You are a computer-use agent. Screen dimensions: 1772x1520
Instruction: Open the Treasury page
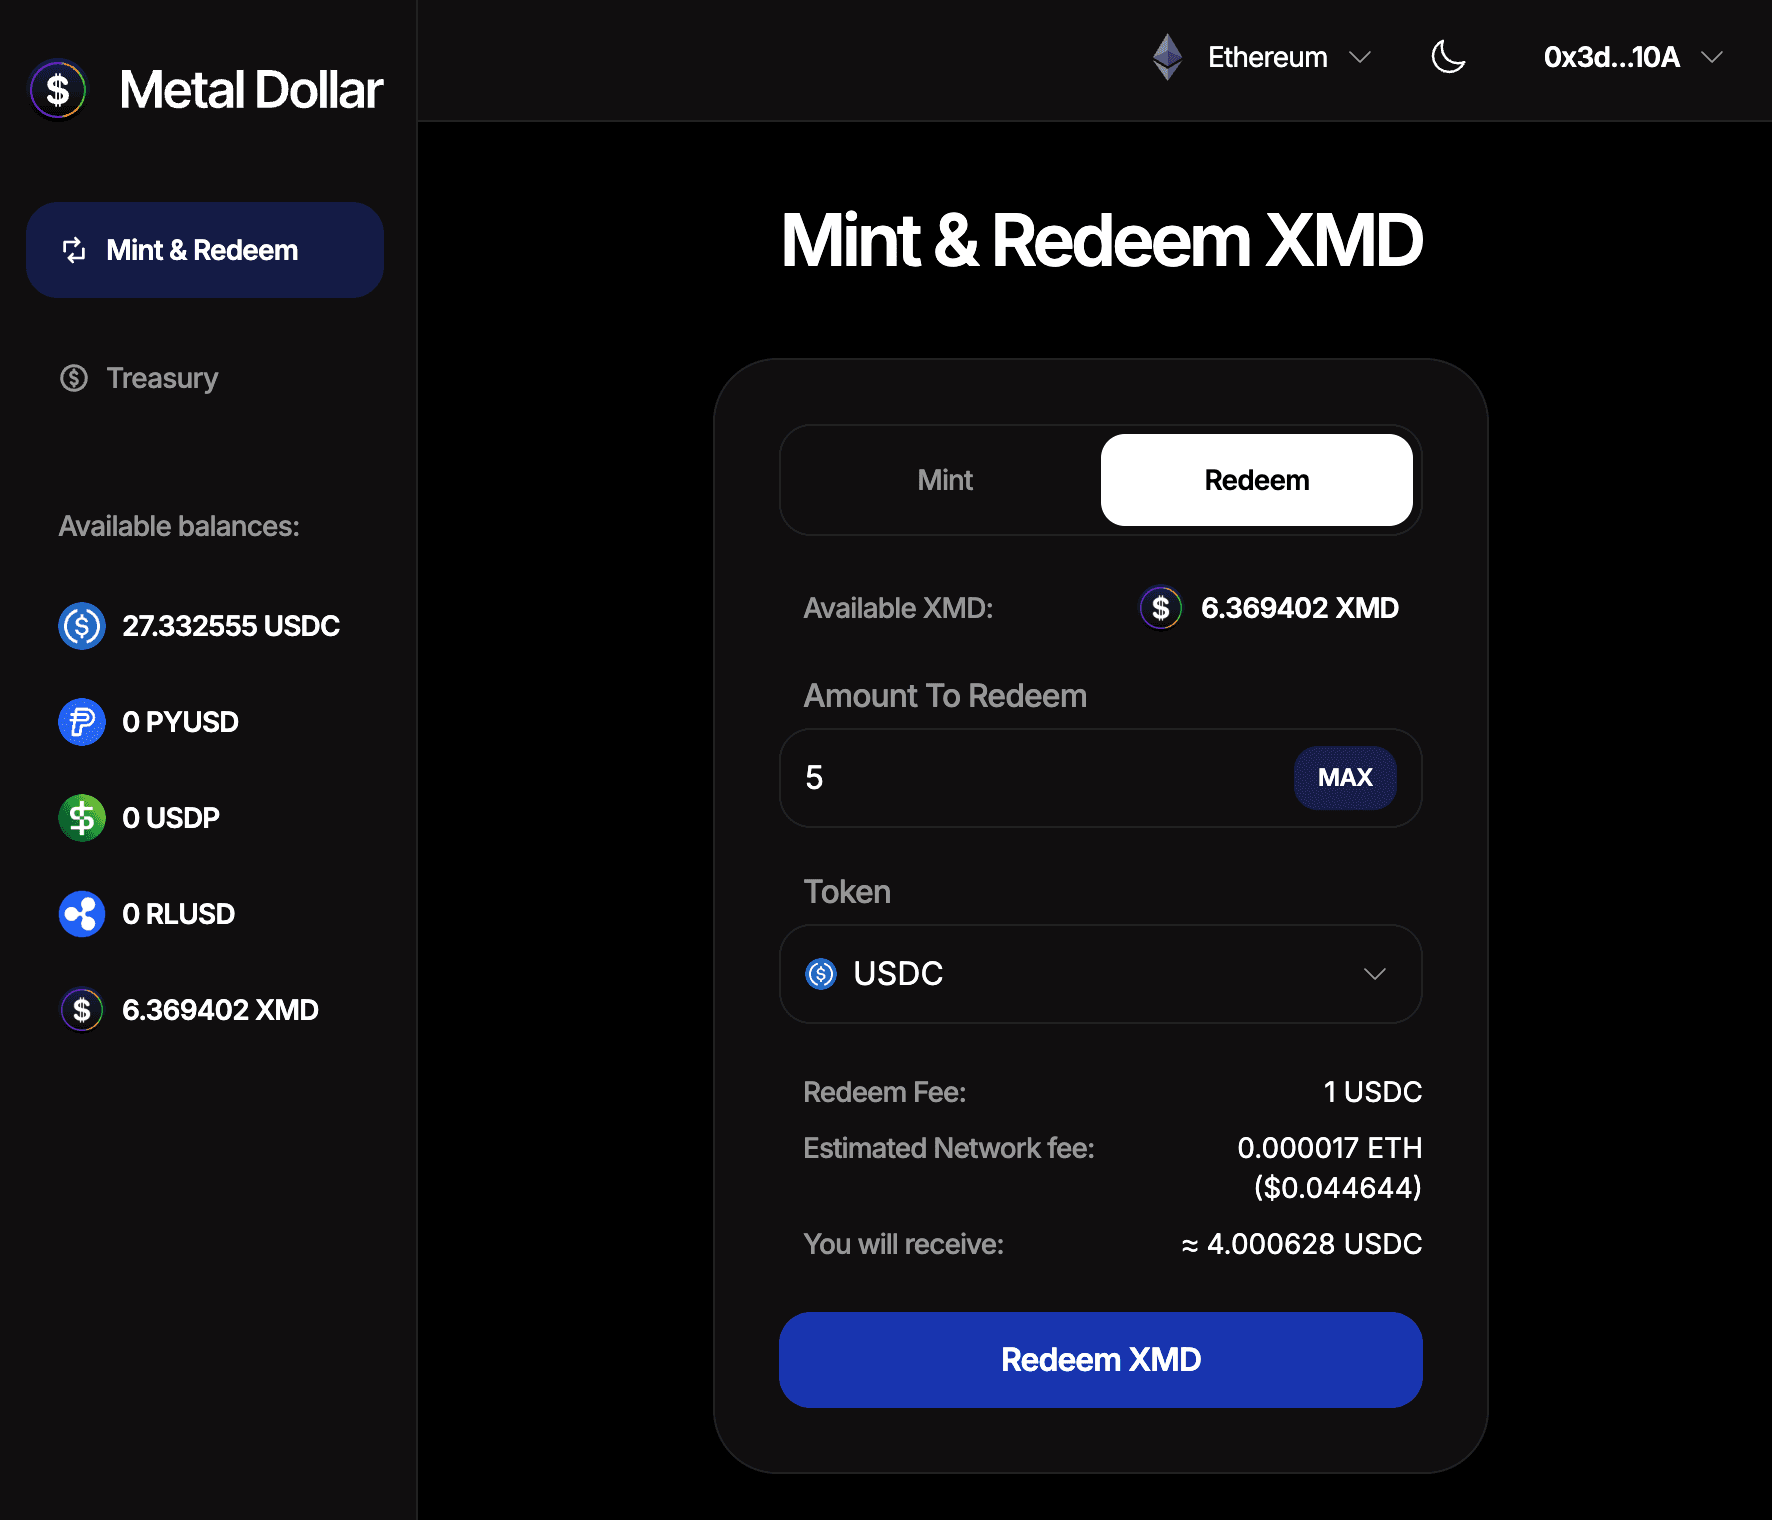click(x=162, y=378)
